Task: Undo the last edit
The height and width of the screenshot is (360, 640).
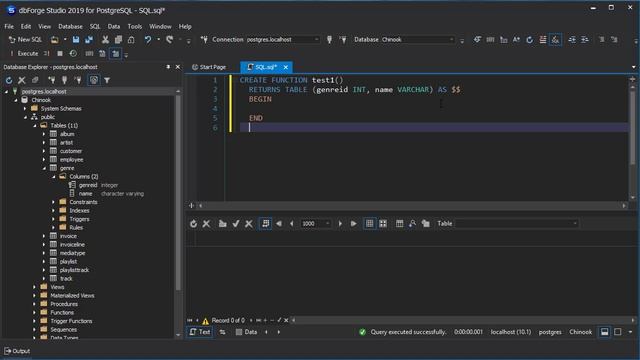Action: pos(147,40)
